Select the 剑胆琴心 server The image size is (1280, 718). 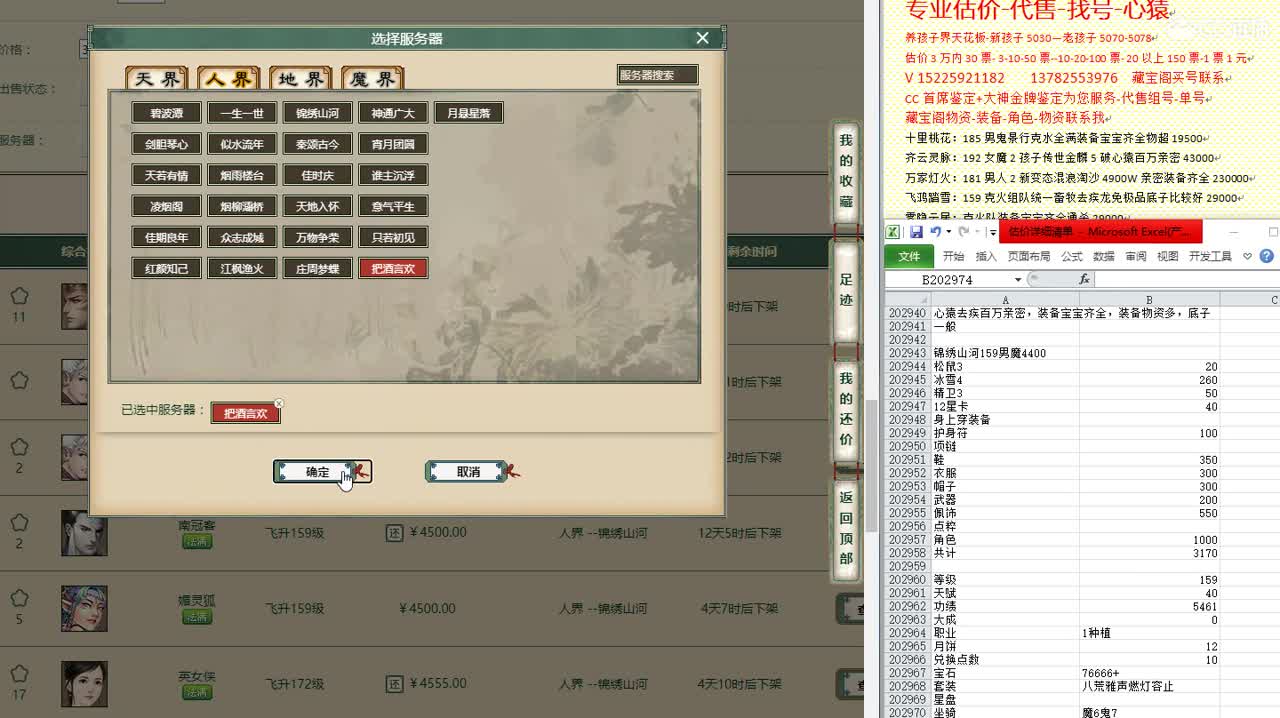coord(166,144)
